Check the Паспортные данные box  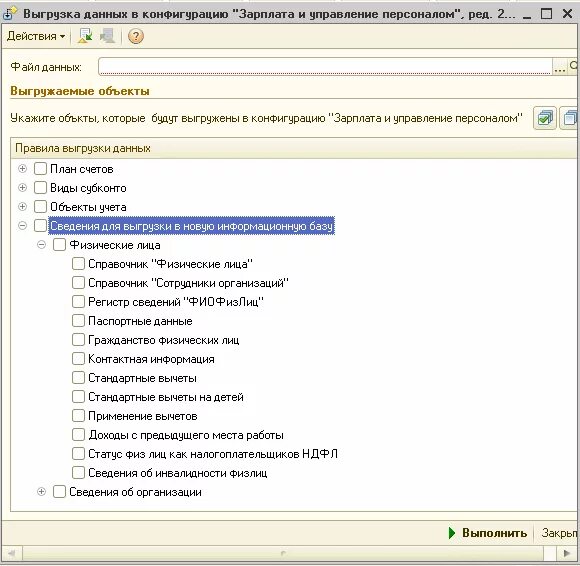click(78, 321)
